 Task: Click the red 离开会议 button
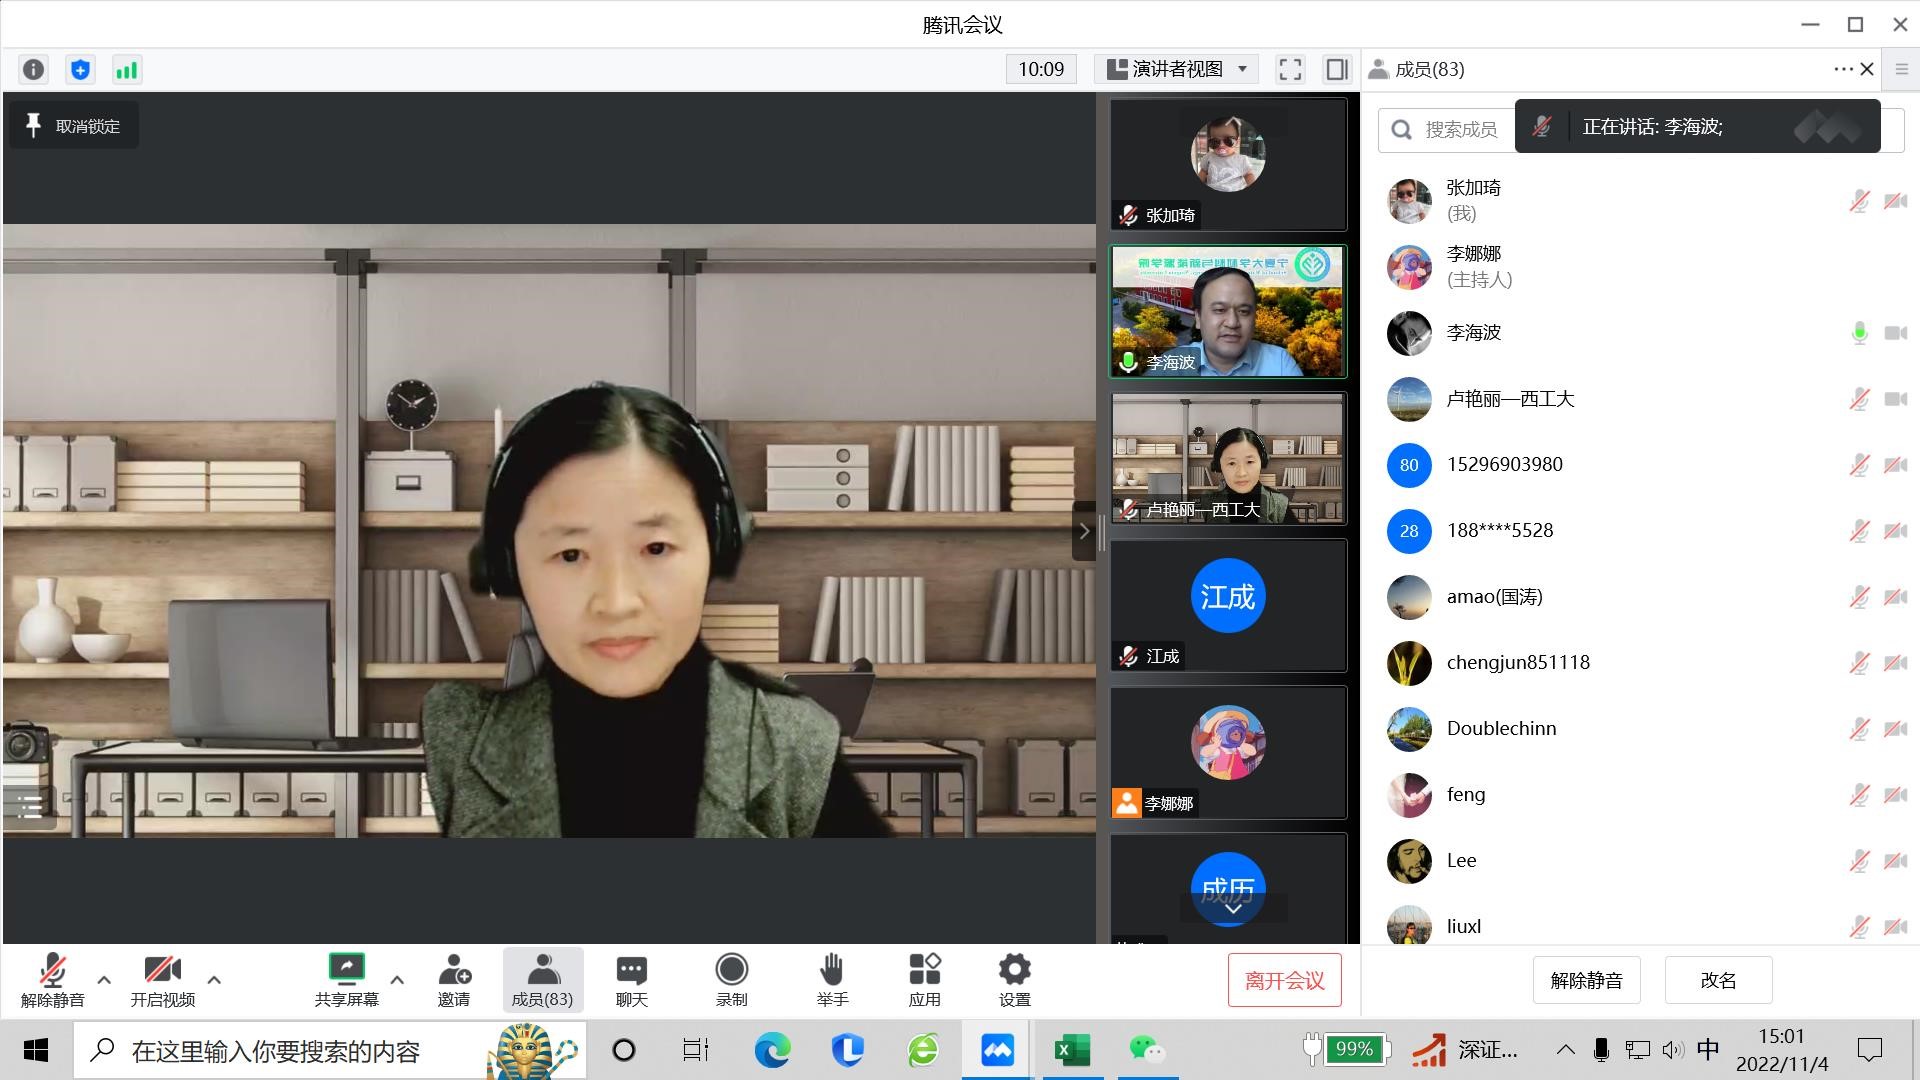[x=1284, y=981]
